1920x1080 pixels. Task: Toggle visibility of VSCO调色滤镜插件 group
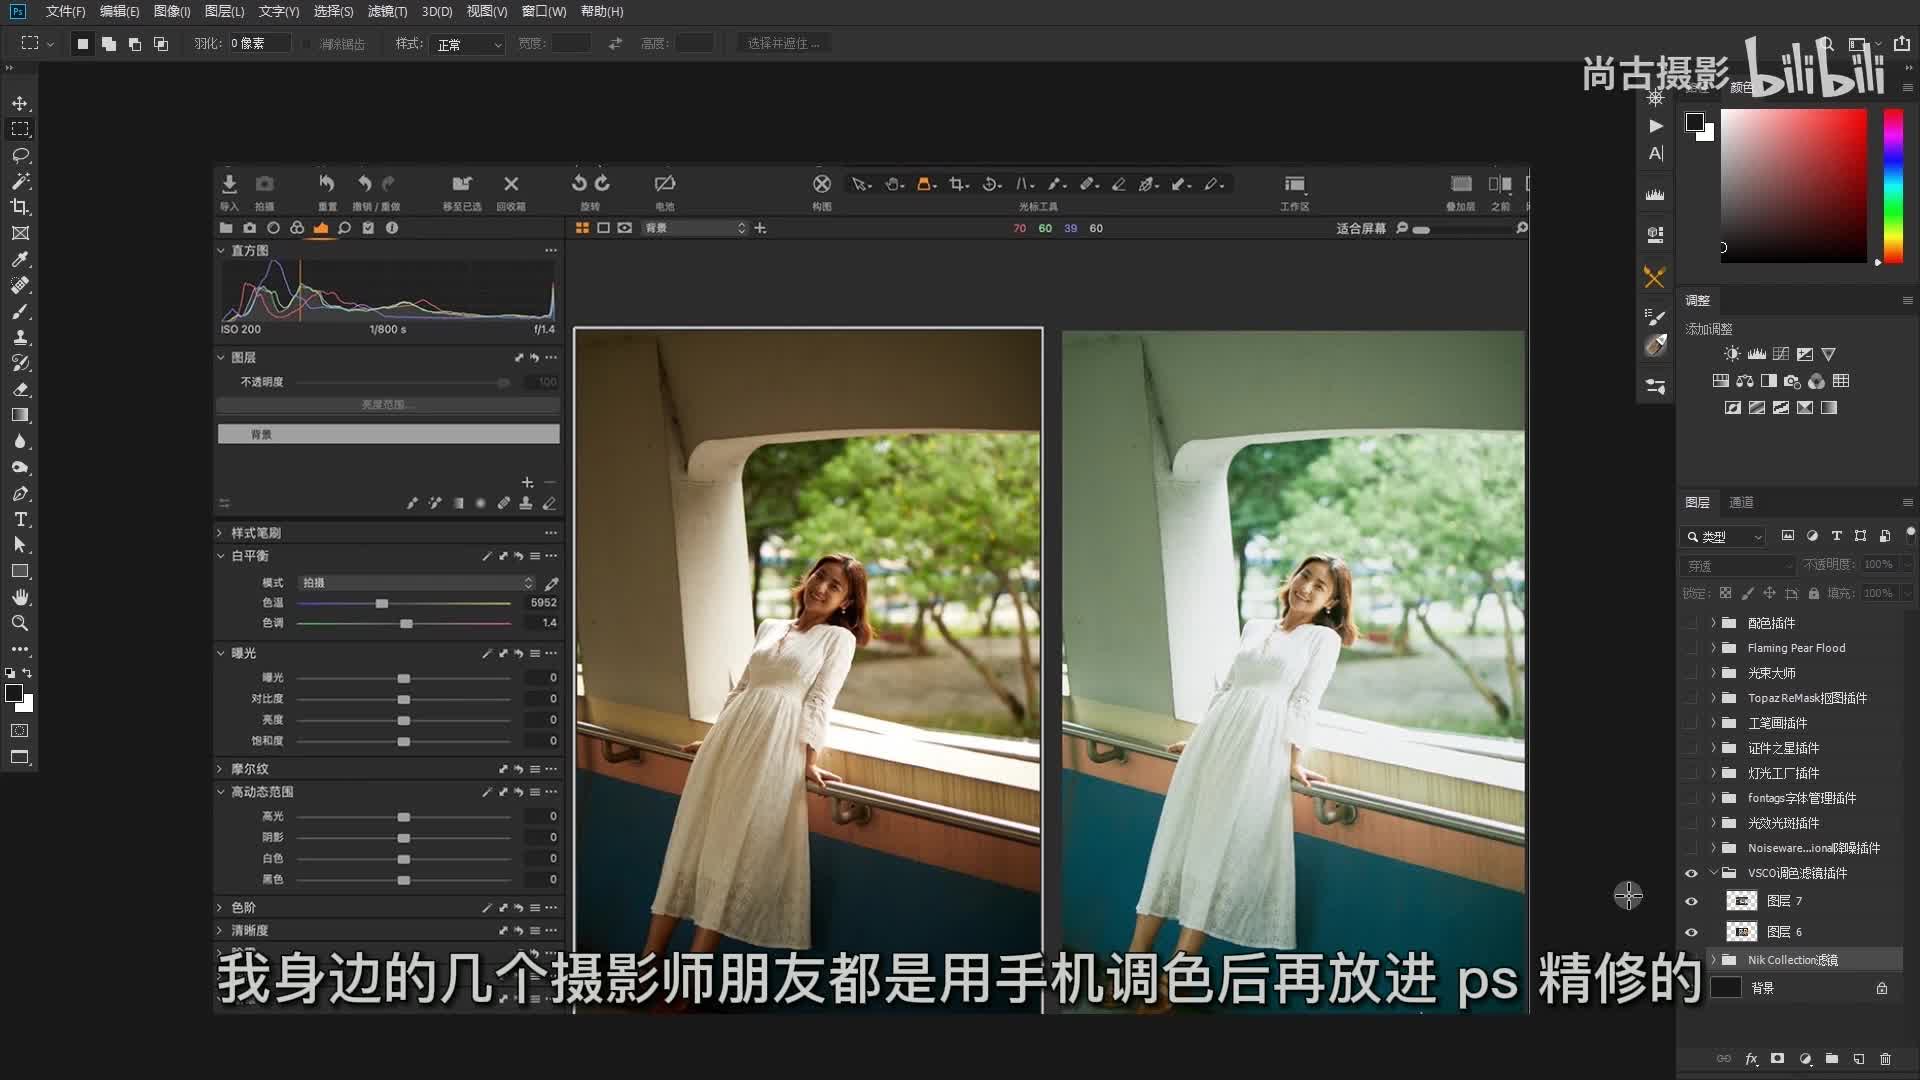point(1691,873)
